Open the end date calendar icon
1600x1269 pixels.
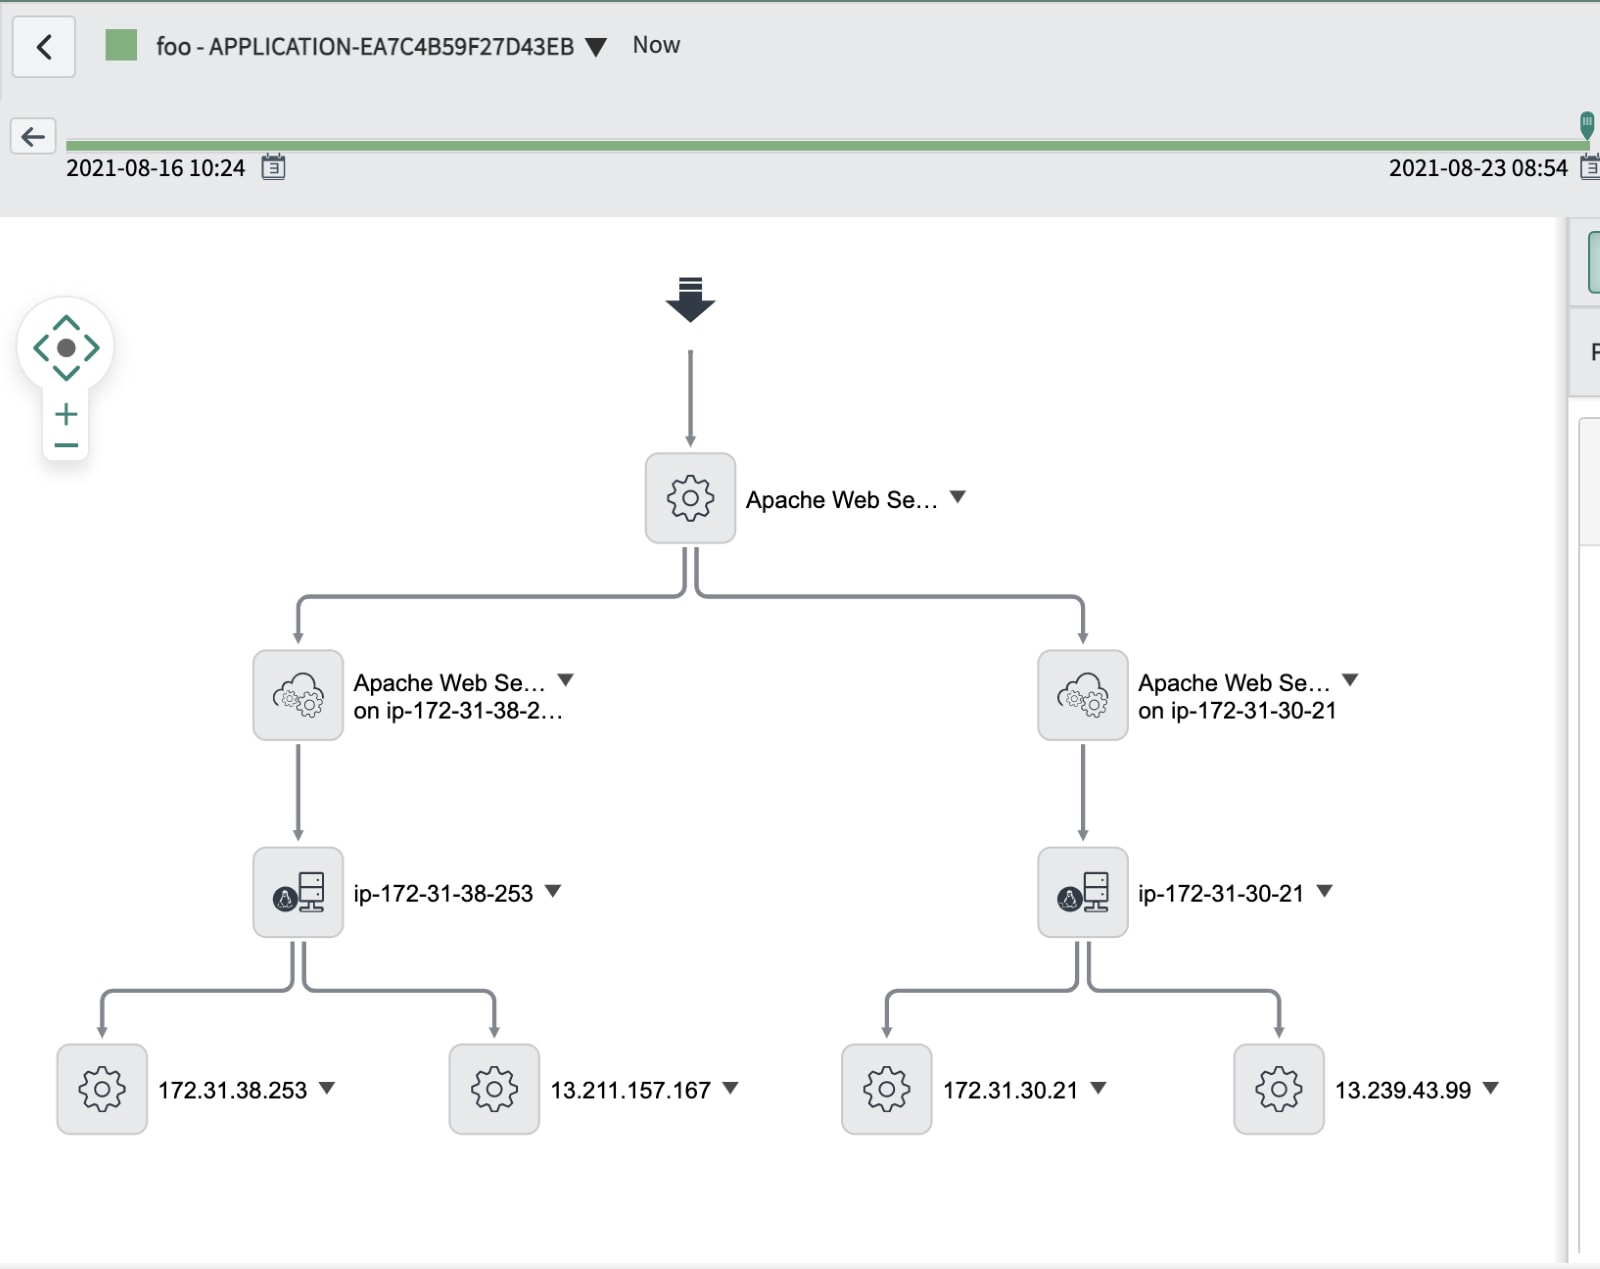pos(1590,167)
